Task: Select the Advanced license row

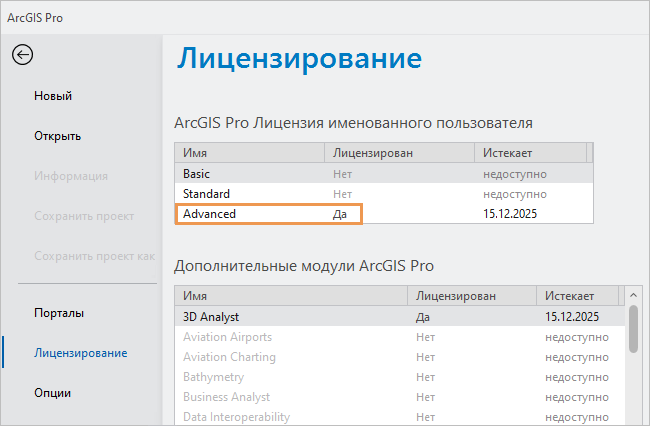Action: pyautogui.click(x=384, y=213)
